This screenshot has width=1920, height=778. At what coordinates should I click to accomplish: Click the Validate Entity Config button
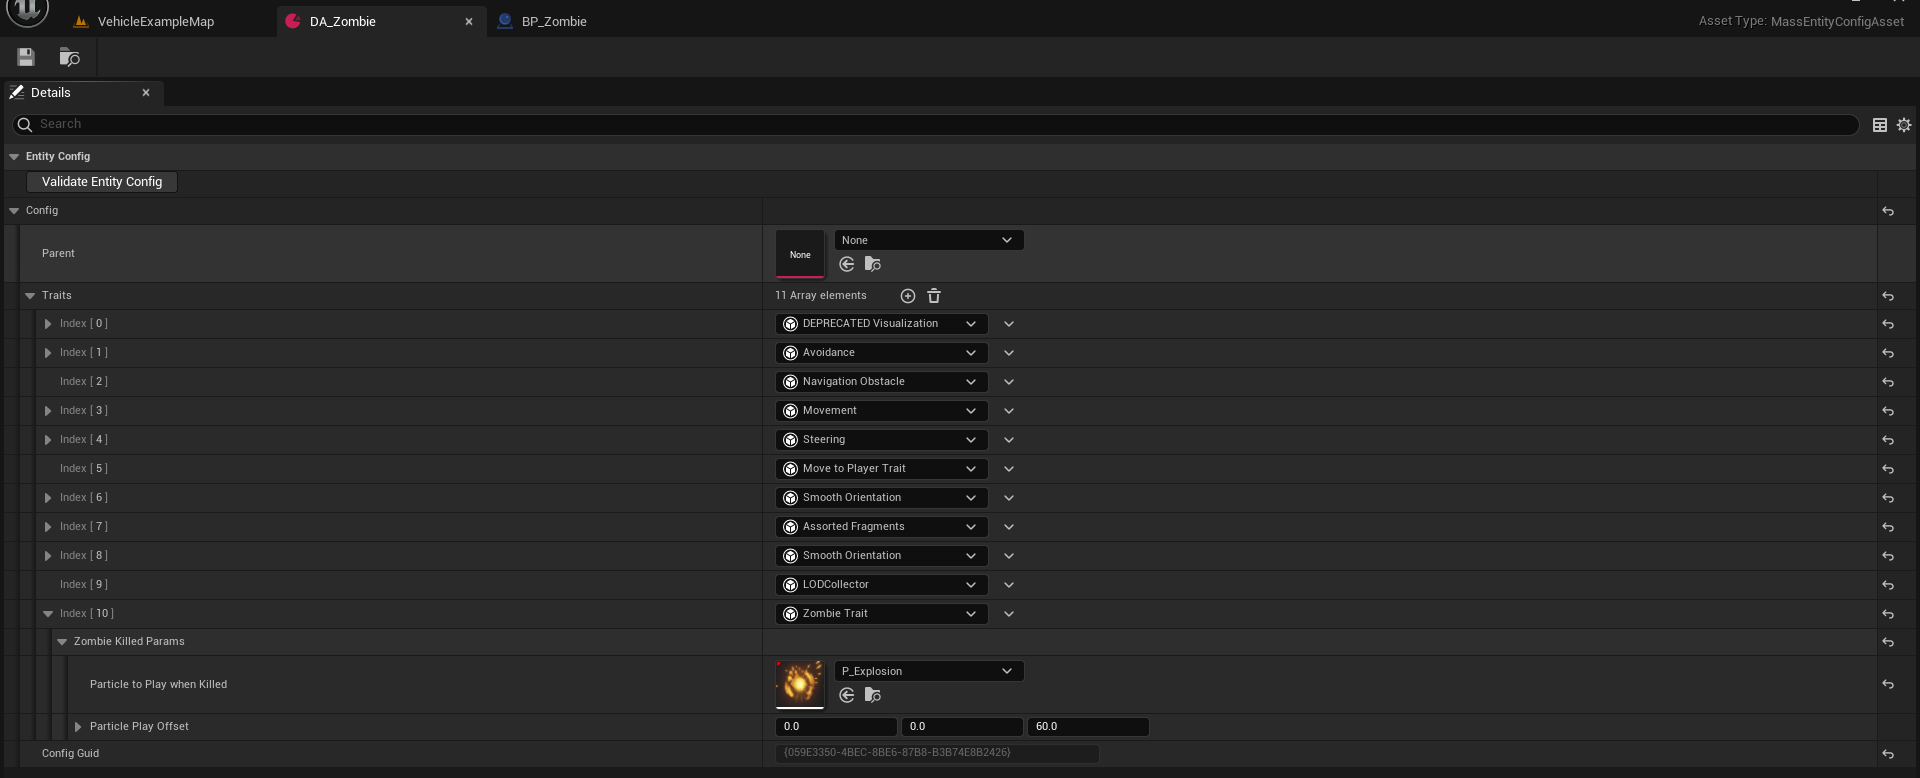pyautogui.click(x=102, y=182)
